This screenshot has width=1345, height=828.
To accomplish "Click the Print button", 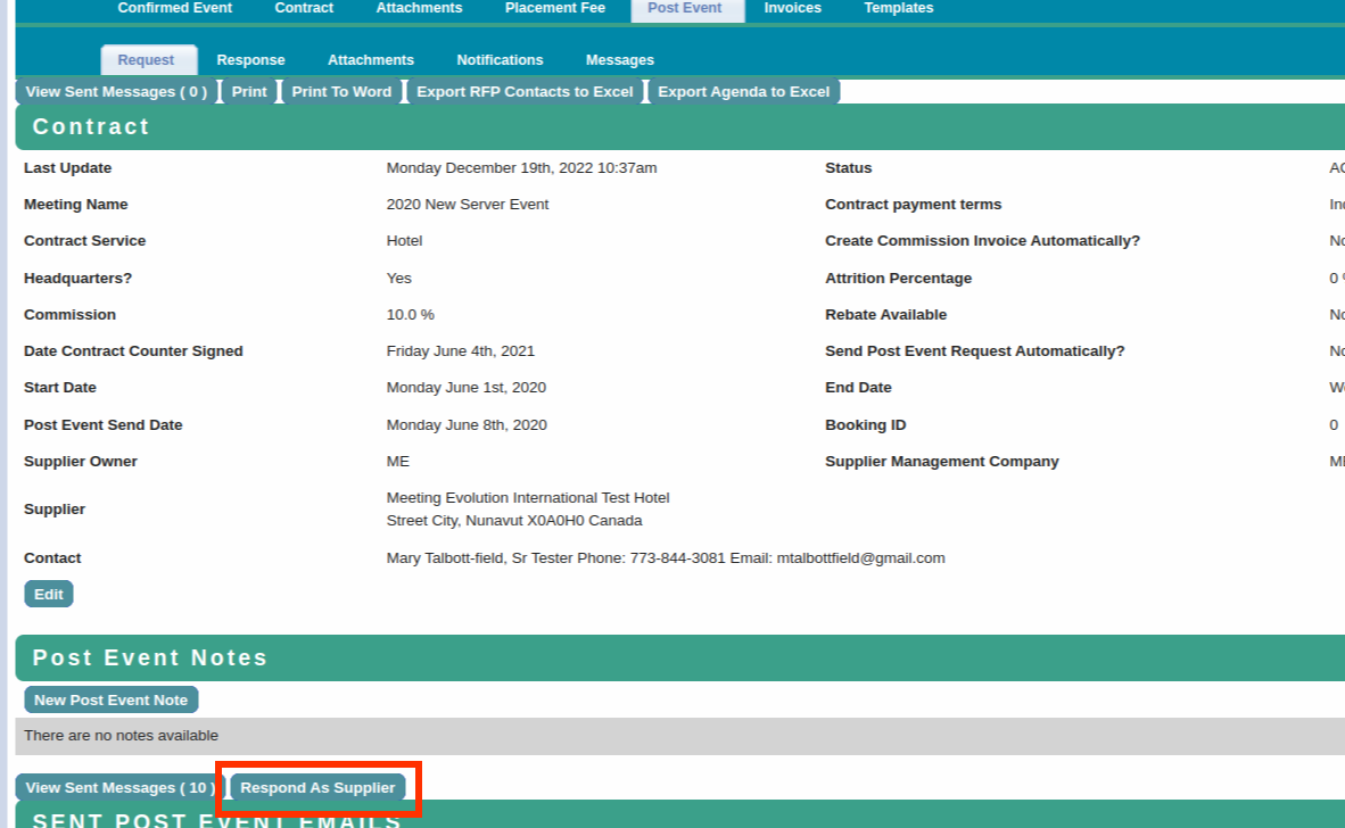I will 248,91.
